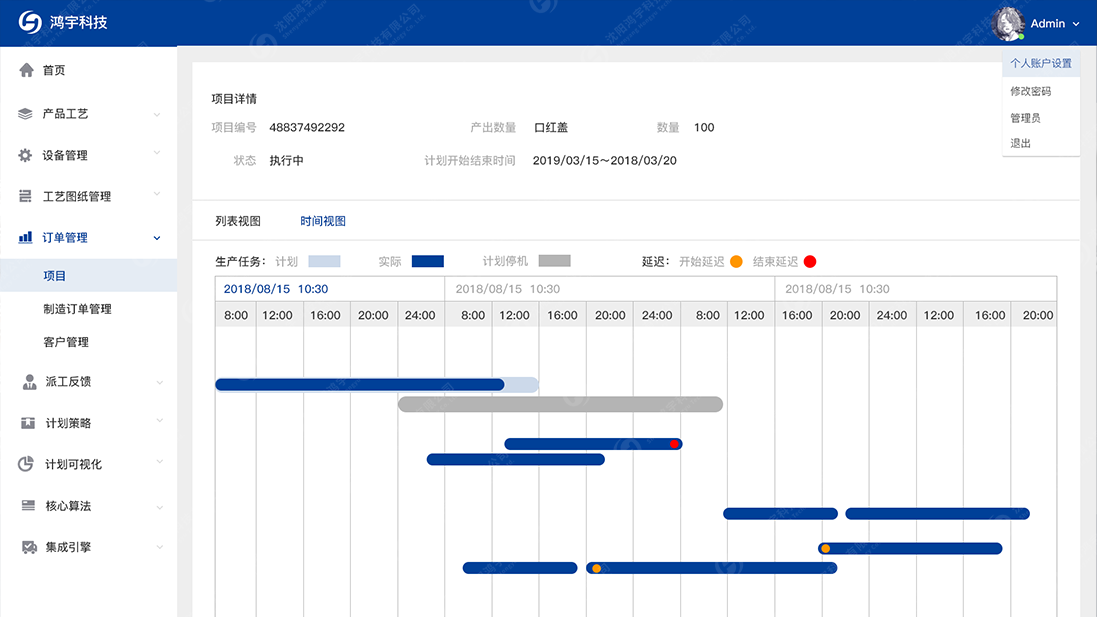The height and width of the screenshot is (617, 1097).
Task: Open the Admin dropdown arrow
Action: 1076,24
